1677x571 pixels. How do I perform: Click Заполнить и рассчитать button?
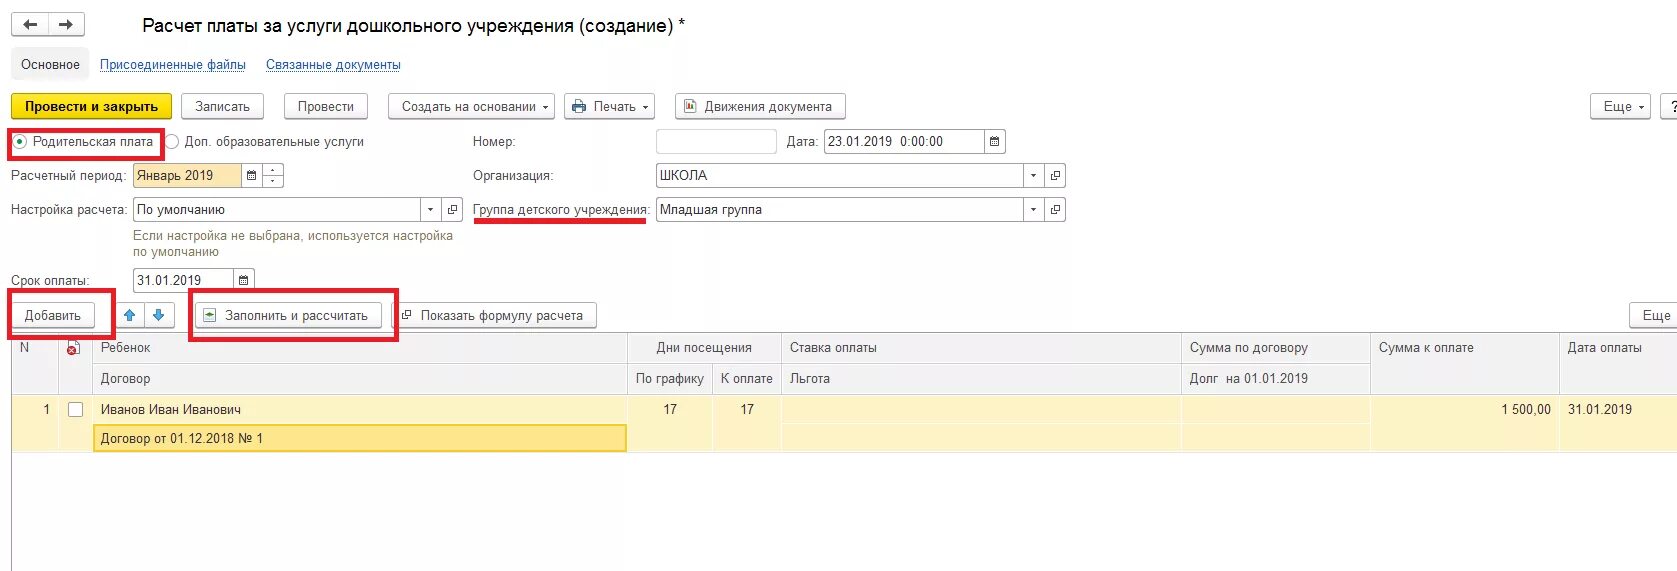(288, 315)
